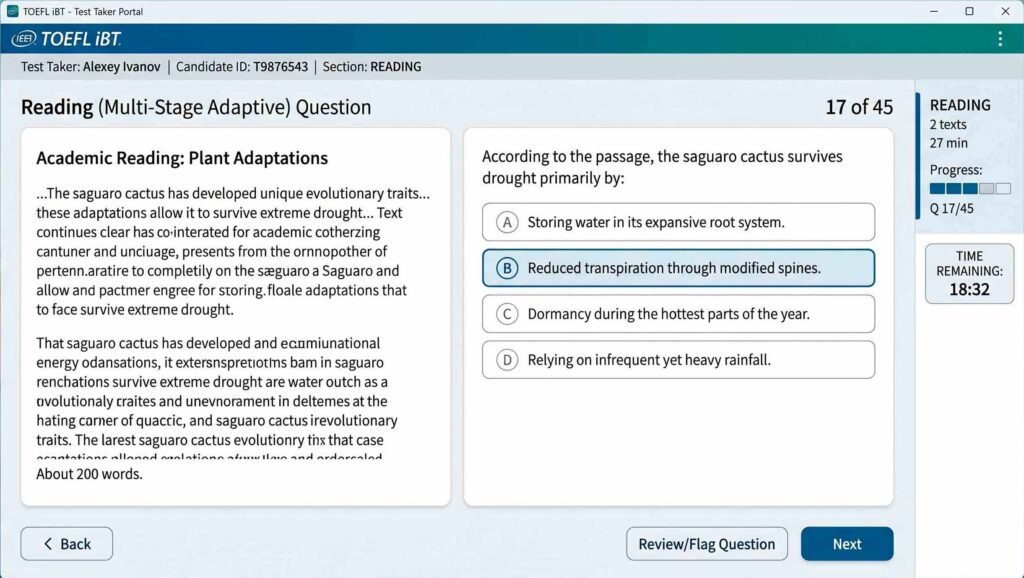Click the Academic Reading passage title
The height and width of the screenshot is (578, 1024).
(x=182, y=158)
